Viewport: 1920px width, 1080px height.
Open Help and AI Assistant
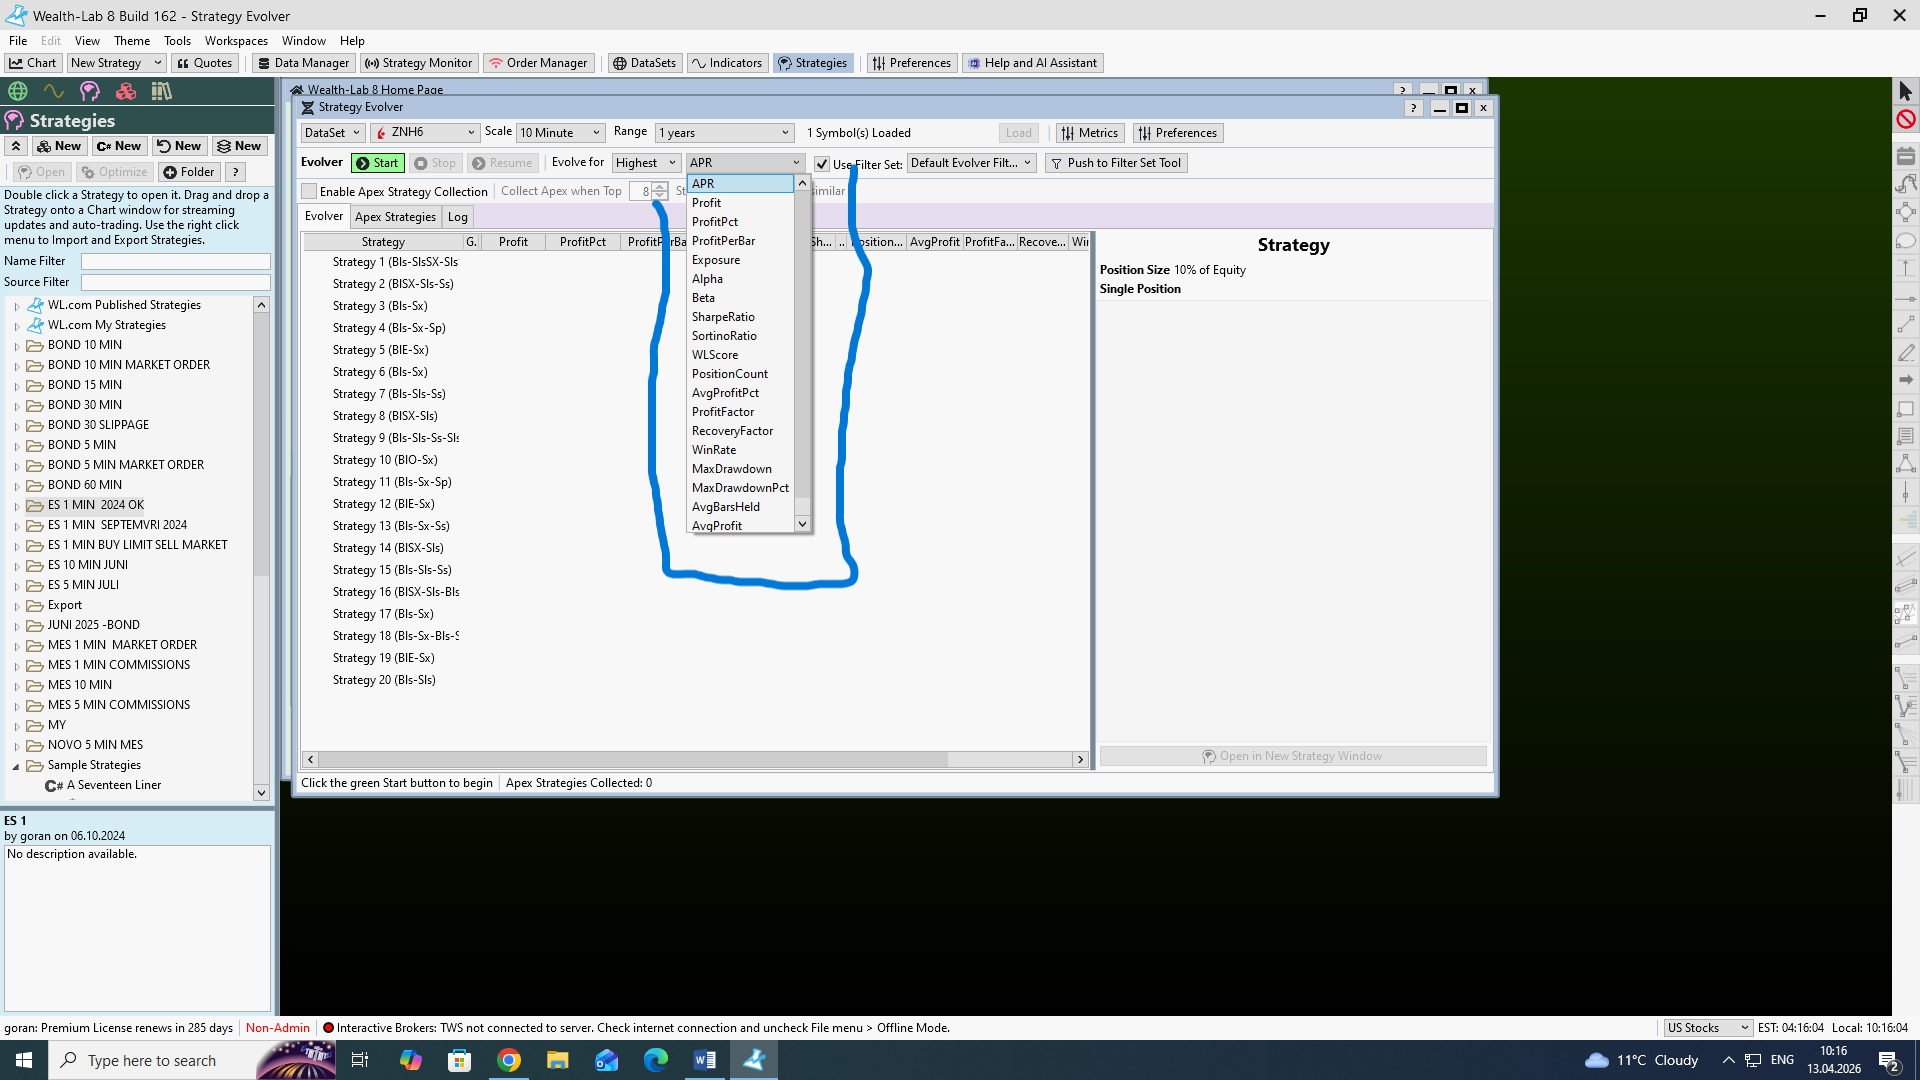coord(1032,63)
